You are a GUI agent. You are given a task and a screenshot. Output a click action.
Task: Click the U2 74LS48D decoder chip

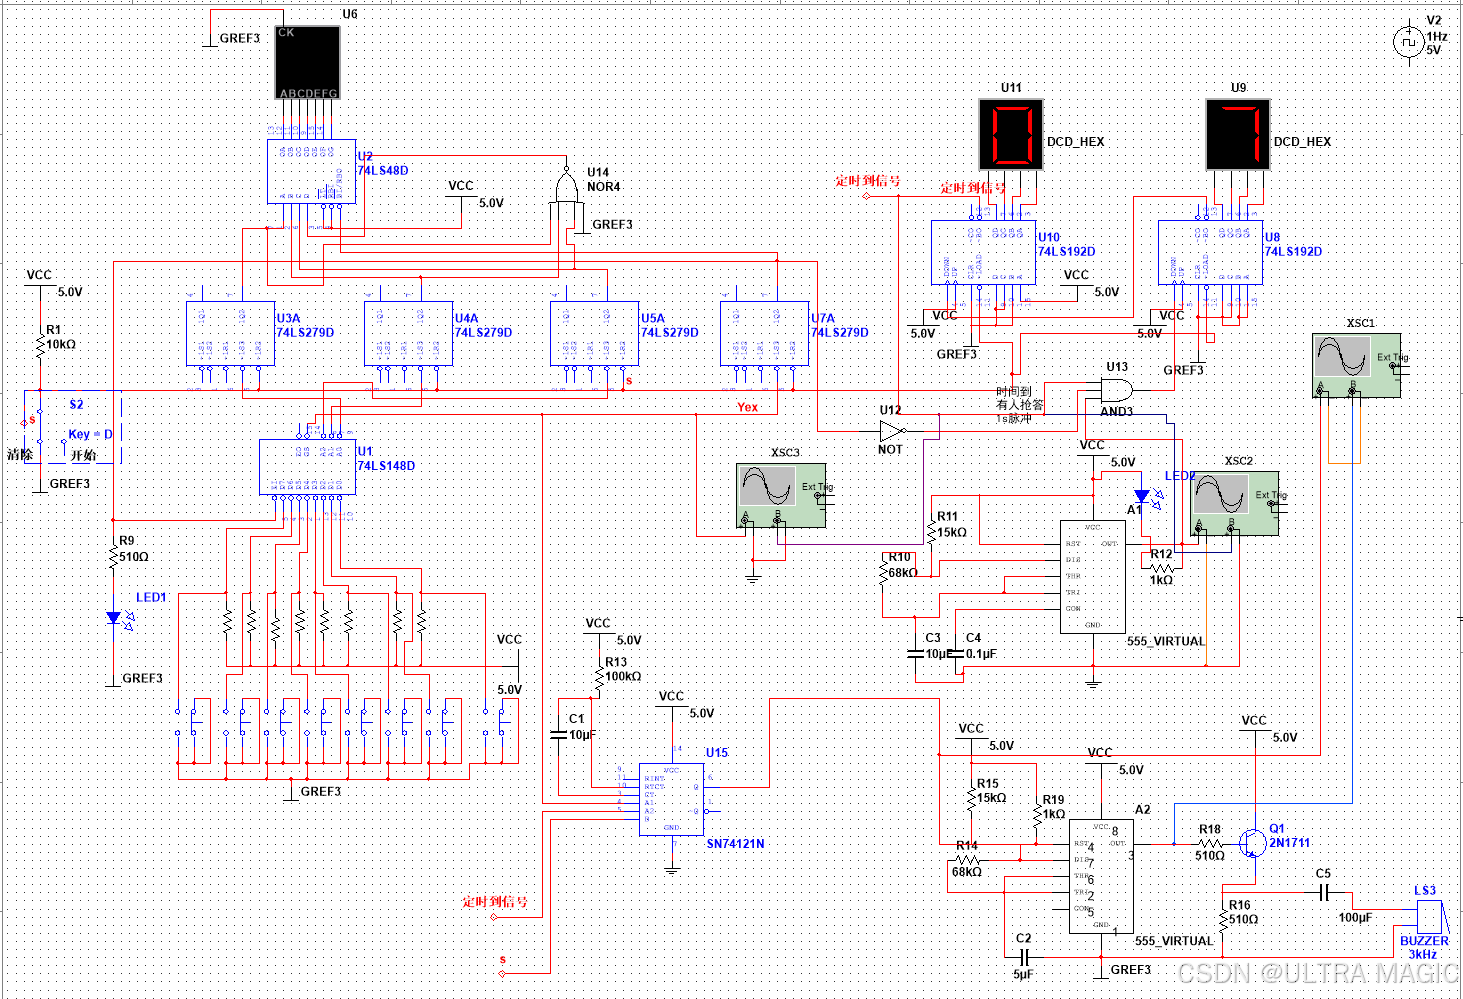click(311, 171)
